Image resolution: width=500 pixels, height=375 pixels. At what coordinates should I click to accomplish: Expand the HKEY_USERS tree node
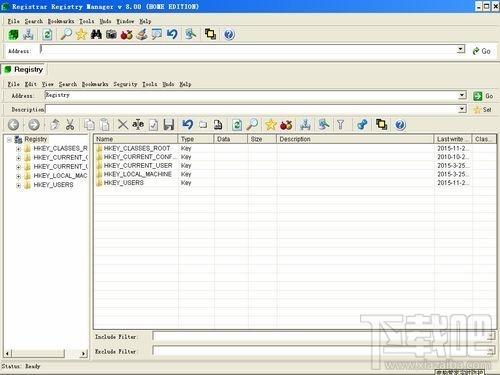(x=18, y=185)
